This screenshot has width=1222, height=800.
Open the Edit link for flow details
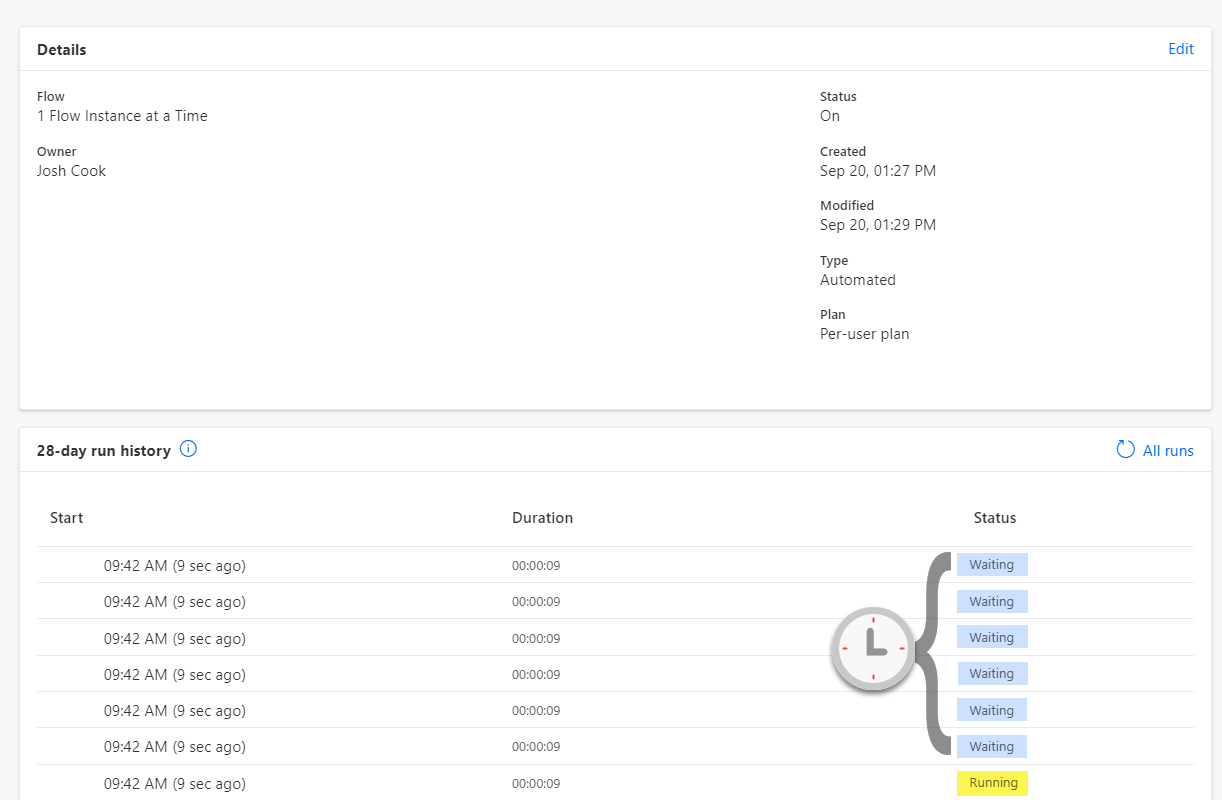pyautogui.click(x=1181, y=48)
